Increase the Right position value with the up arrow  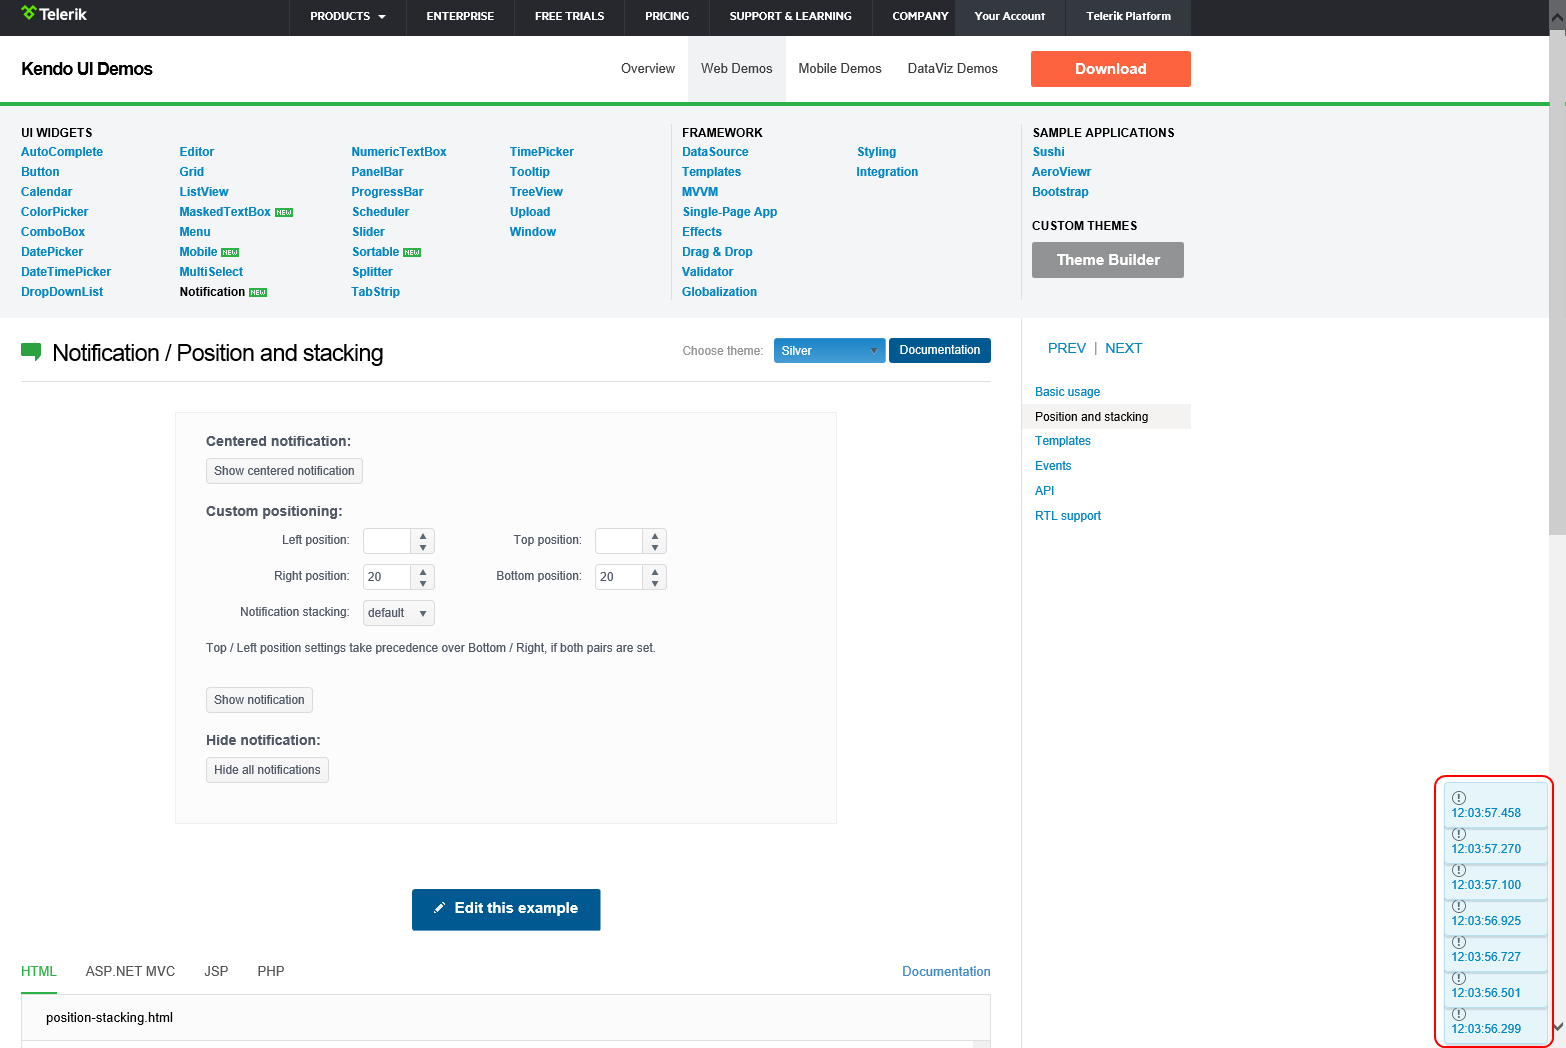coord(423,571)
